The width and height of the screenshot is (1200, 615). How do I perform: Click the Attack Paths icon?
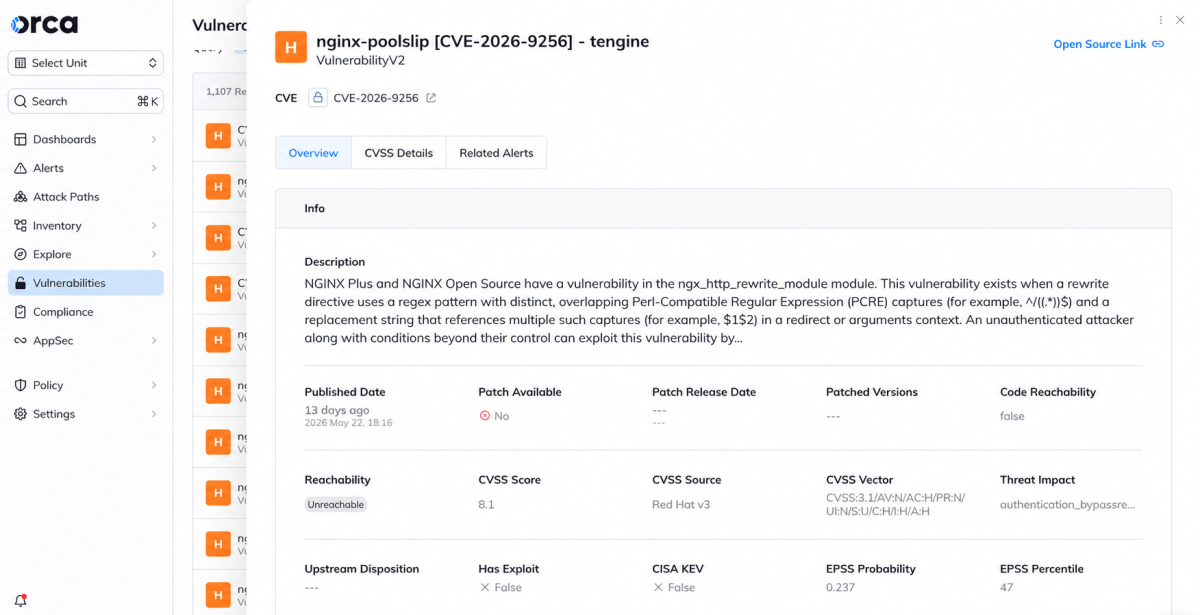[x=21, y=197]
